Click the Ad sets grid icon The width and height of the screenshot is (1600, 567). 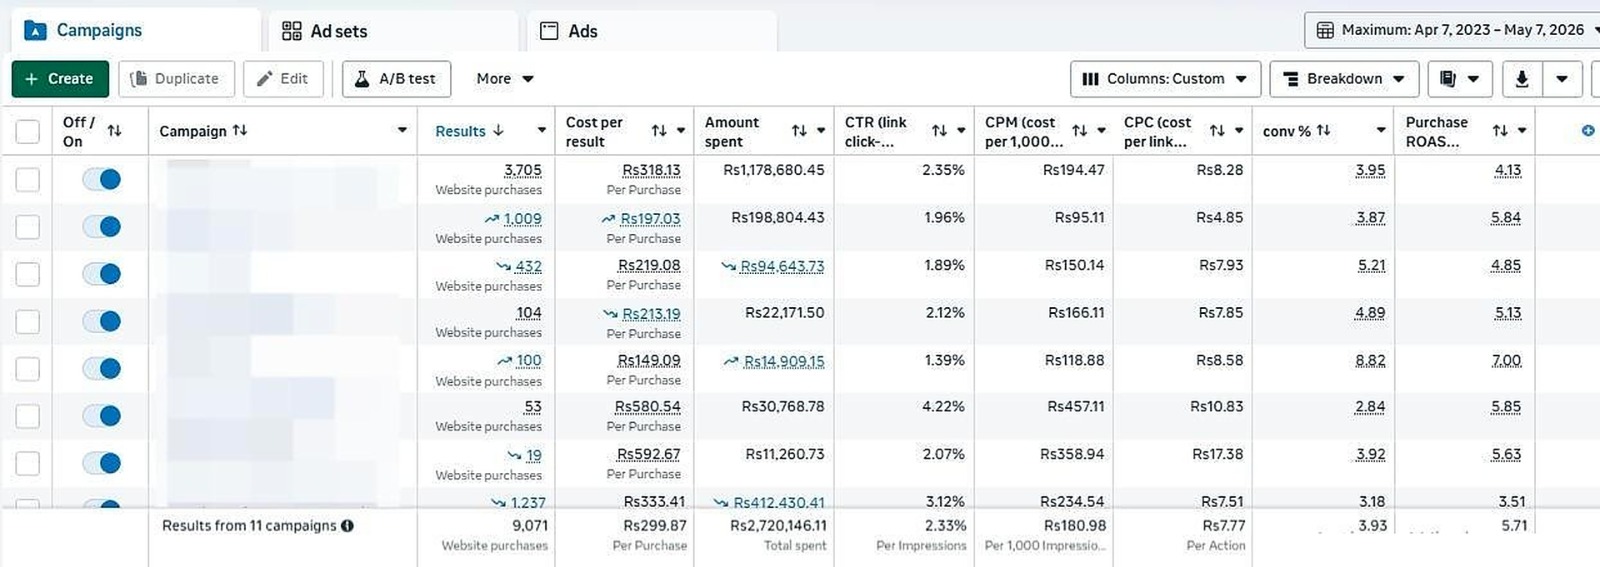[x=292, y=31]
